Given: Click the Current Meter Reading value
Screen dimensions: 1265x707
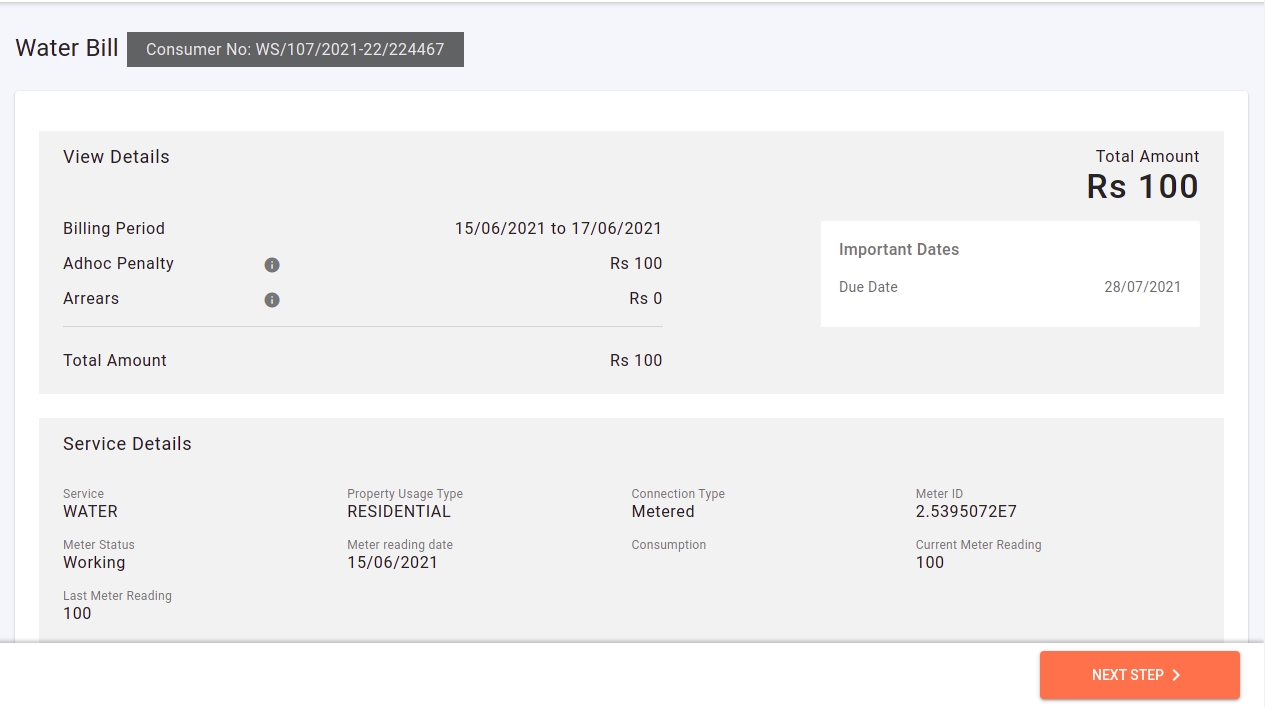Looking at the screenshot, I should point(930,563).
